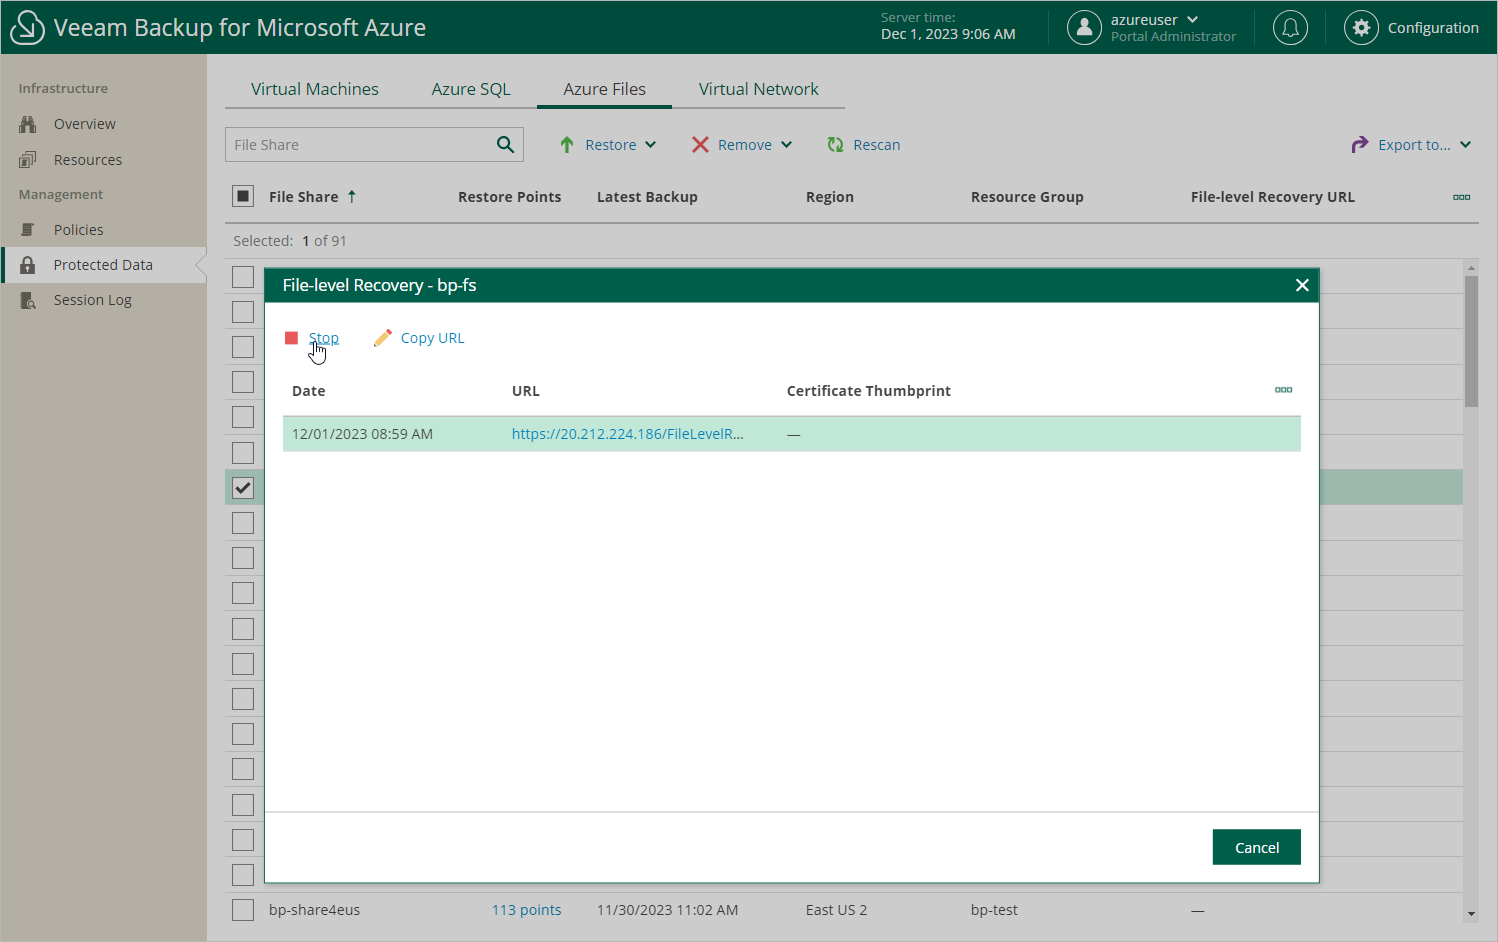Click the scrollbar up arrow
The height and width of the screenshot is (942, 1498).
(x=1471, y=268)
